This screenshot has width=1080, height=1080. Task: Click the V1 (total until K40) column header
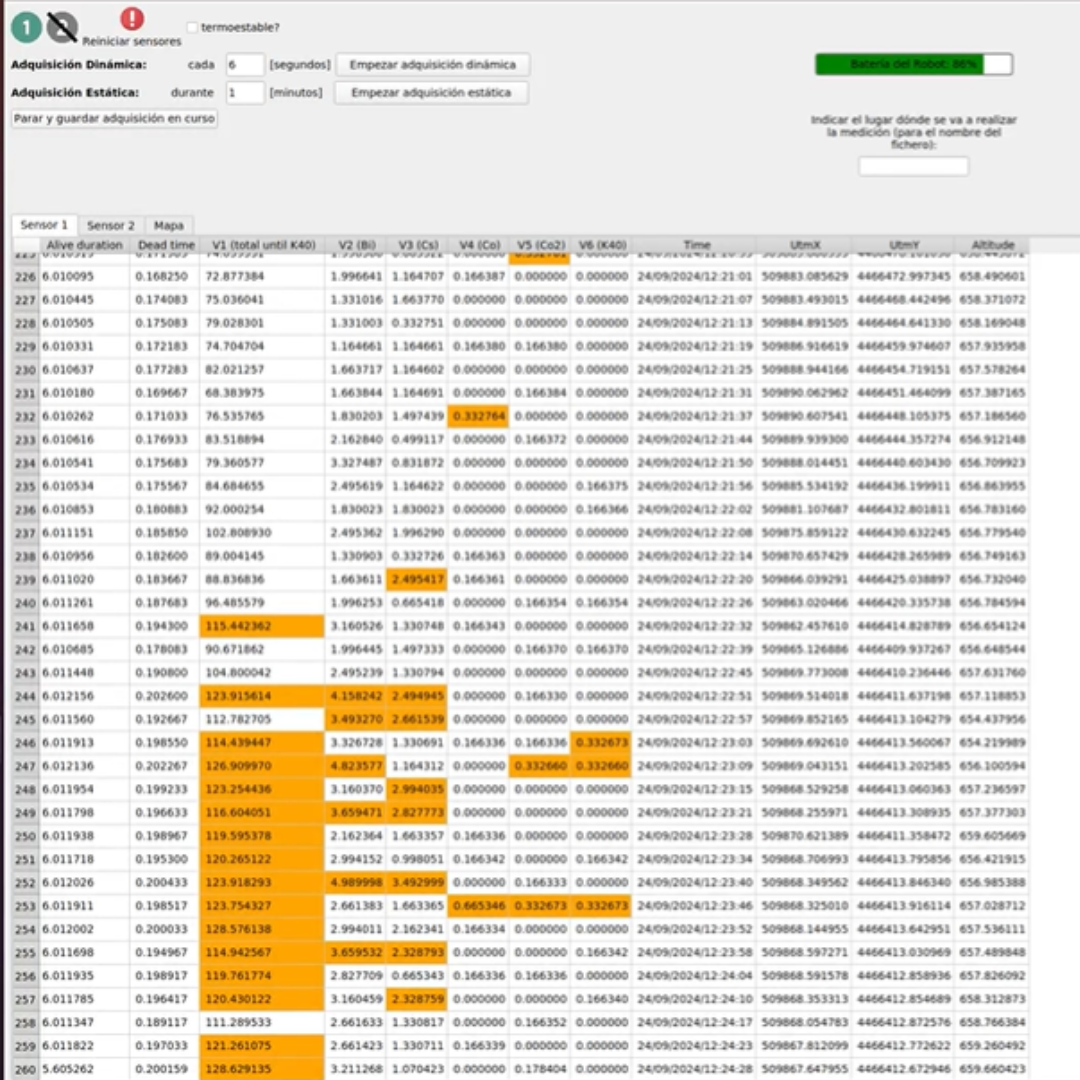[262, 245]
